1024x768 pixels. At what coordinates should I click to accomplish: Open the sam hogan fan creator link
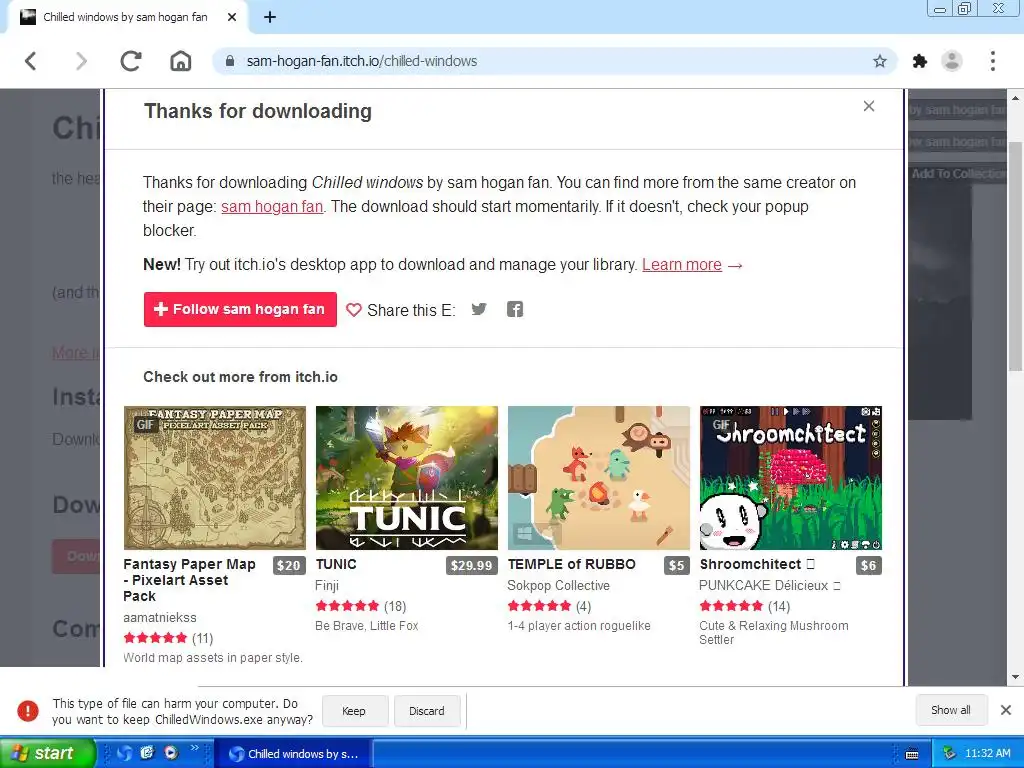tap(272, 207)
